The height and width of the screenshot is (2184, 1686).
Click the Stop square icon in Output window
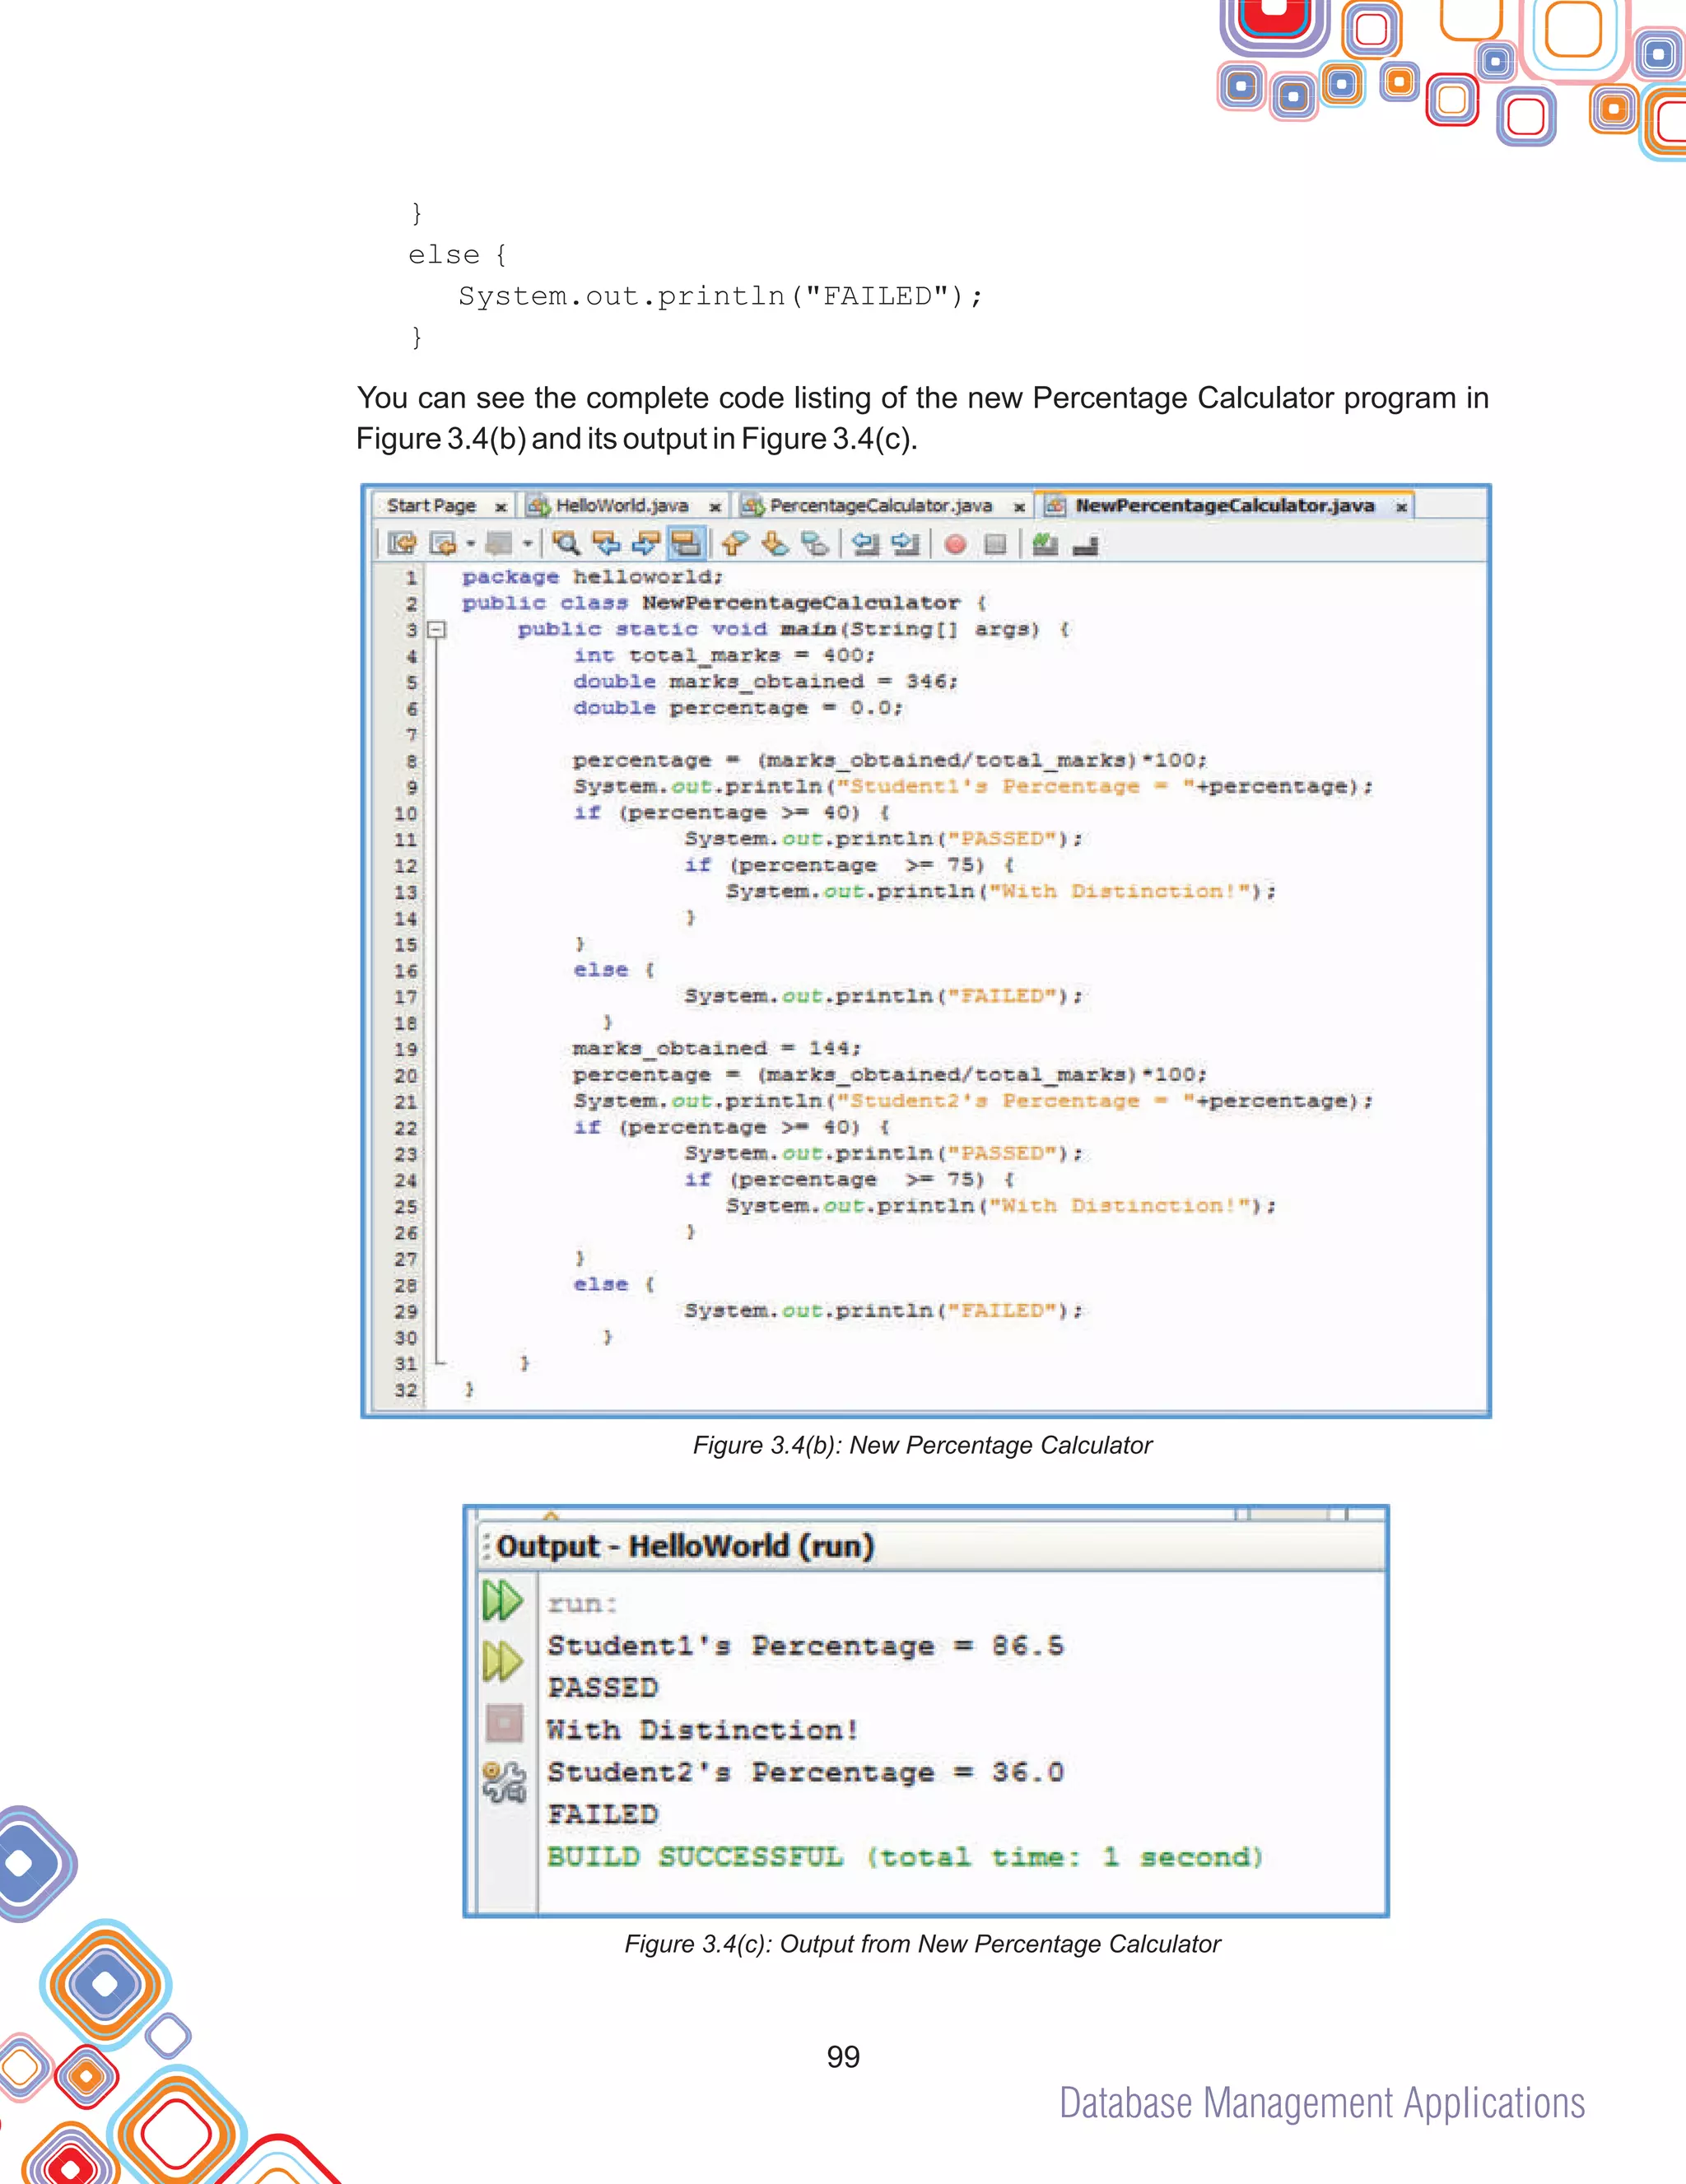click(x=504, y=1723)
